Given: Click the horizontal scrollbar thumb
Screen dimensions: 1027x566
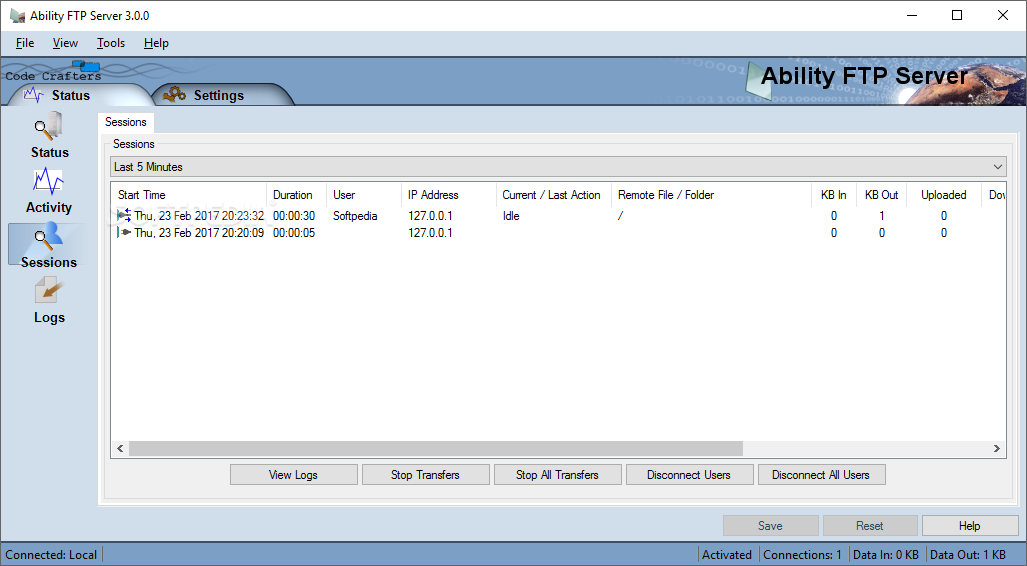Looking at the screenshot, I should pyautogui.click(x=436, y=448).
